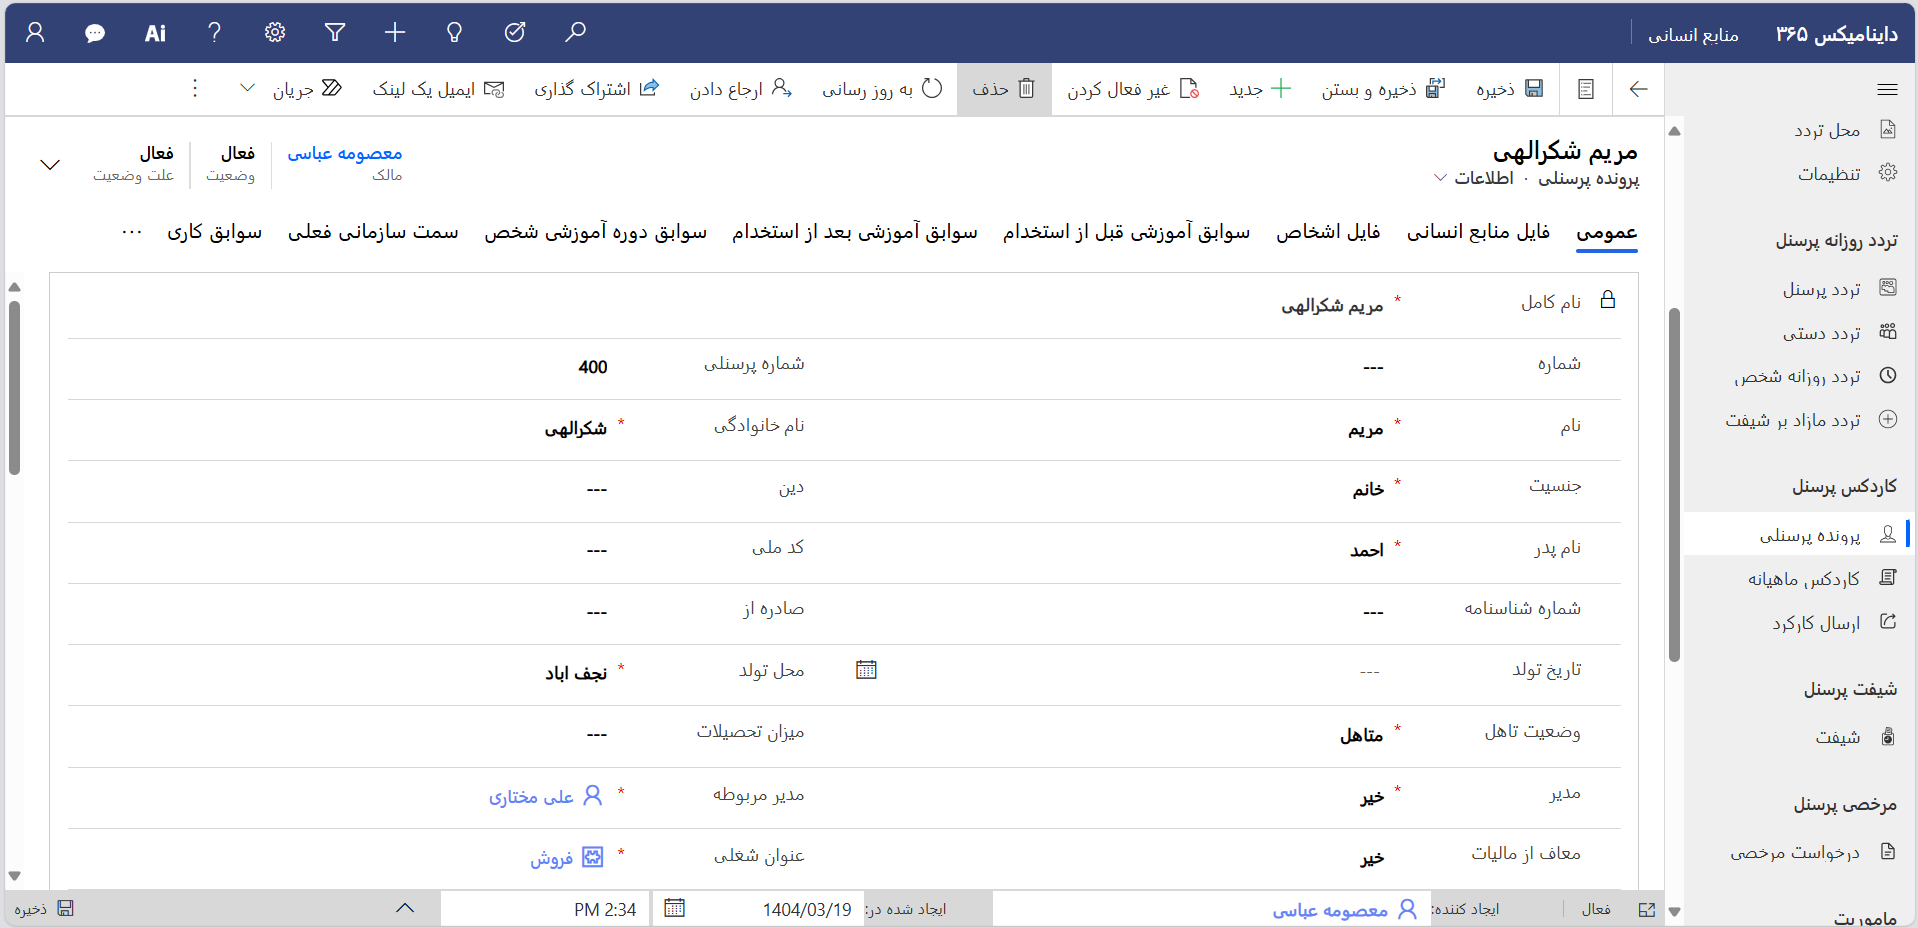
Task: Open manager link علی مختاری
Action: point(532,796)
